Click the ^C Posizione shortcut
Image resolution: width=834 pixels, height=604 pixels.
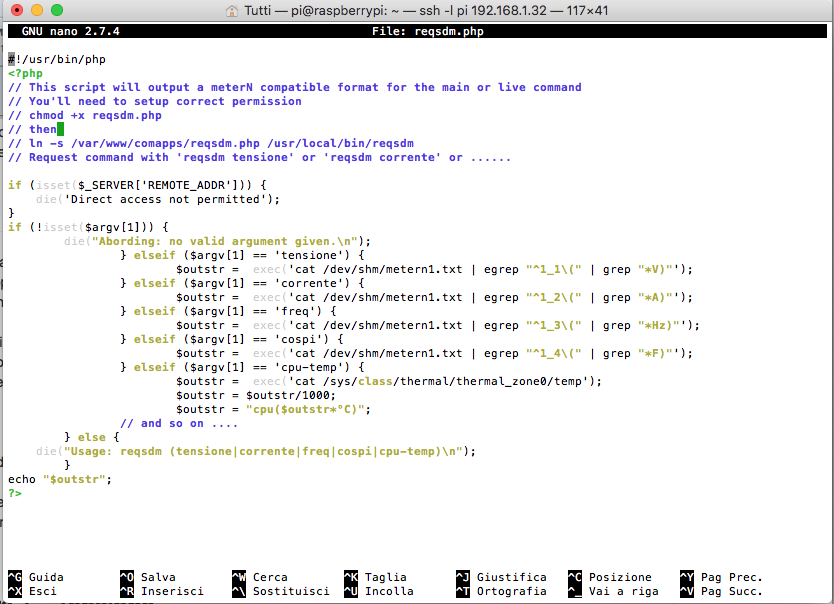point(610,577)
